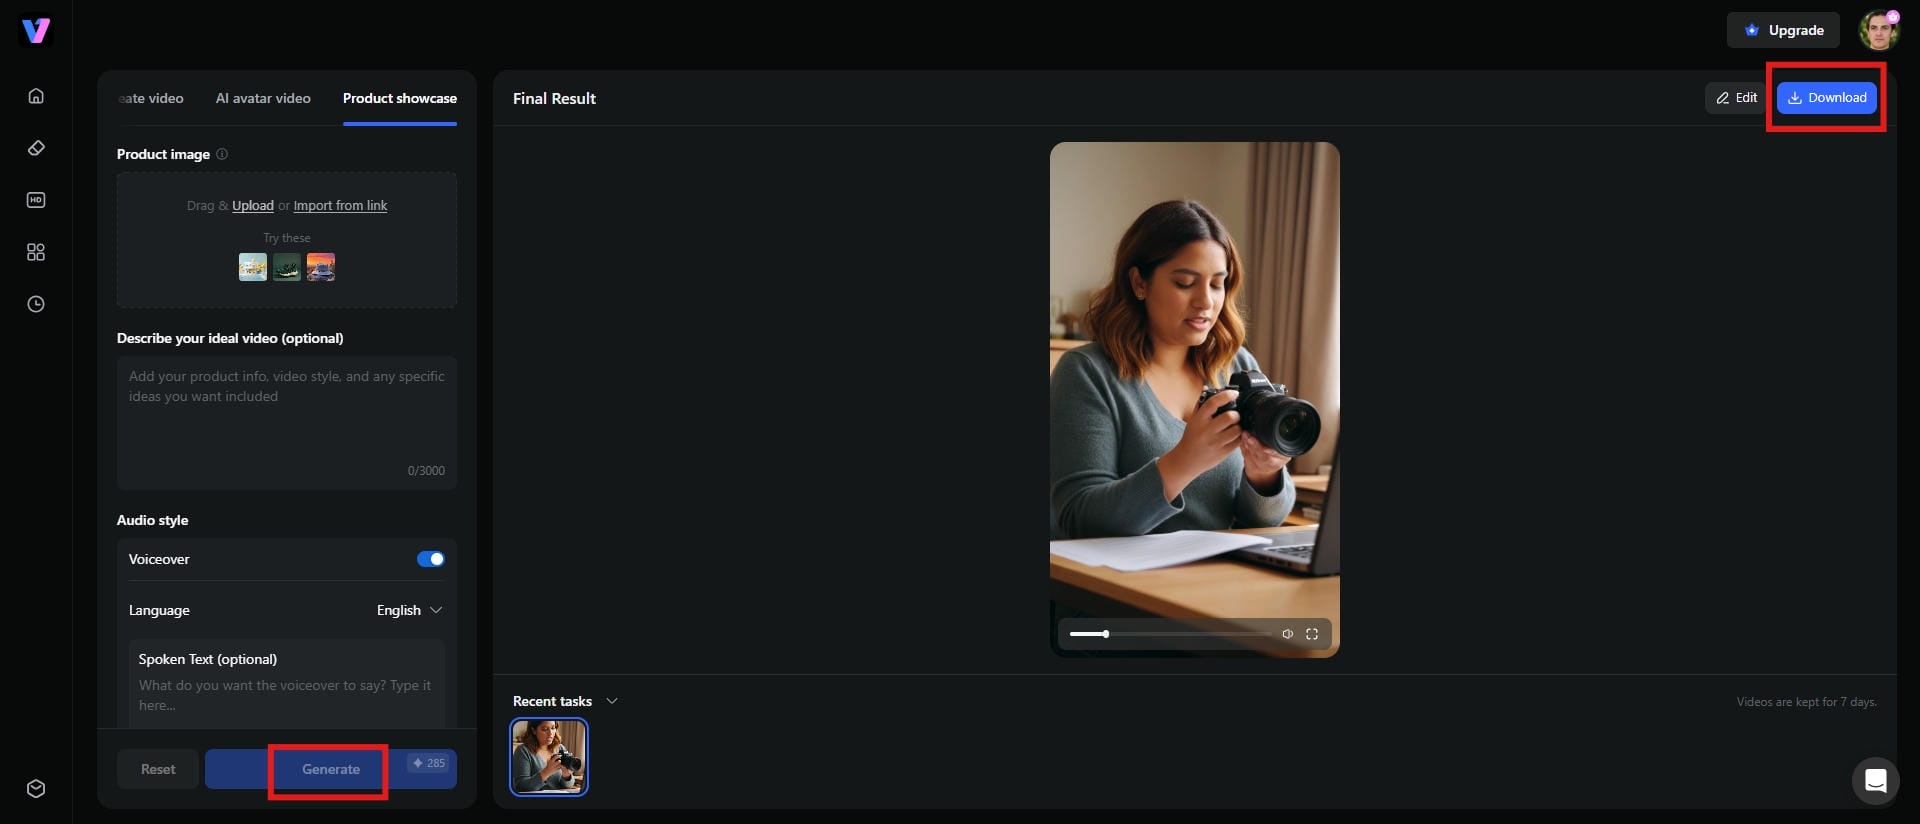Click the Upgrade button
The height and width of the screenshot is (824, 1920).
tap(1783, 30)
